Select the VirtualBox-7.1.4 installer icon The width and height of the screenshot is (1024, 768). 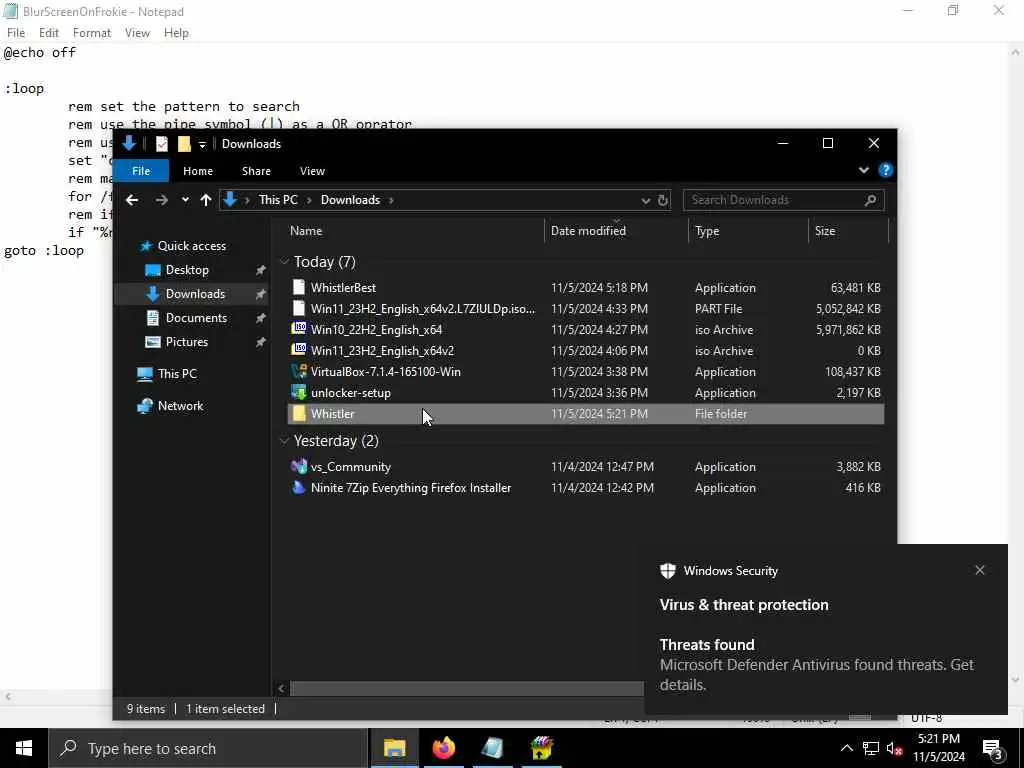(299, 371)
